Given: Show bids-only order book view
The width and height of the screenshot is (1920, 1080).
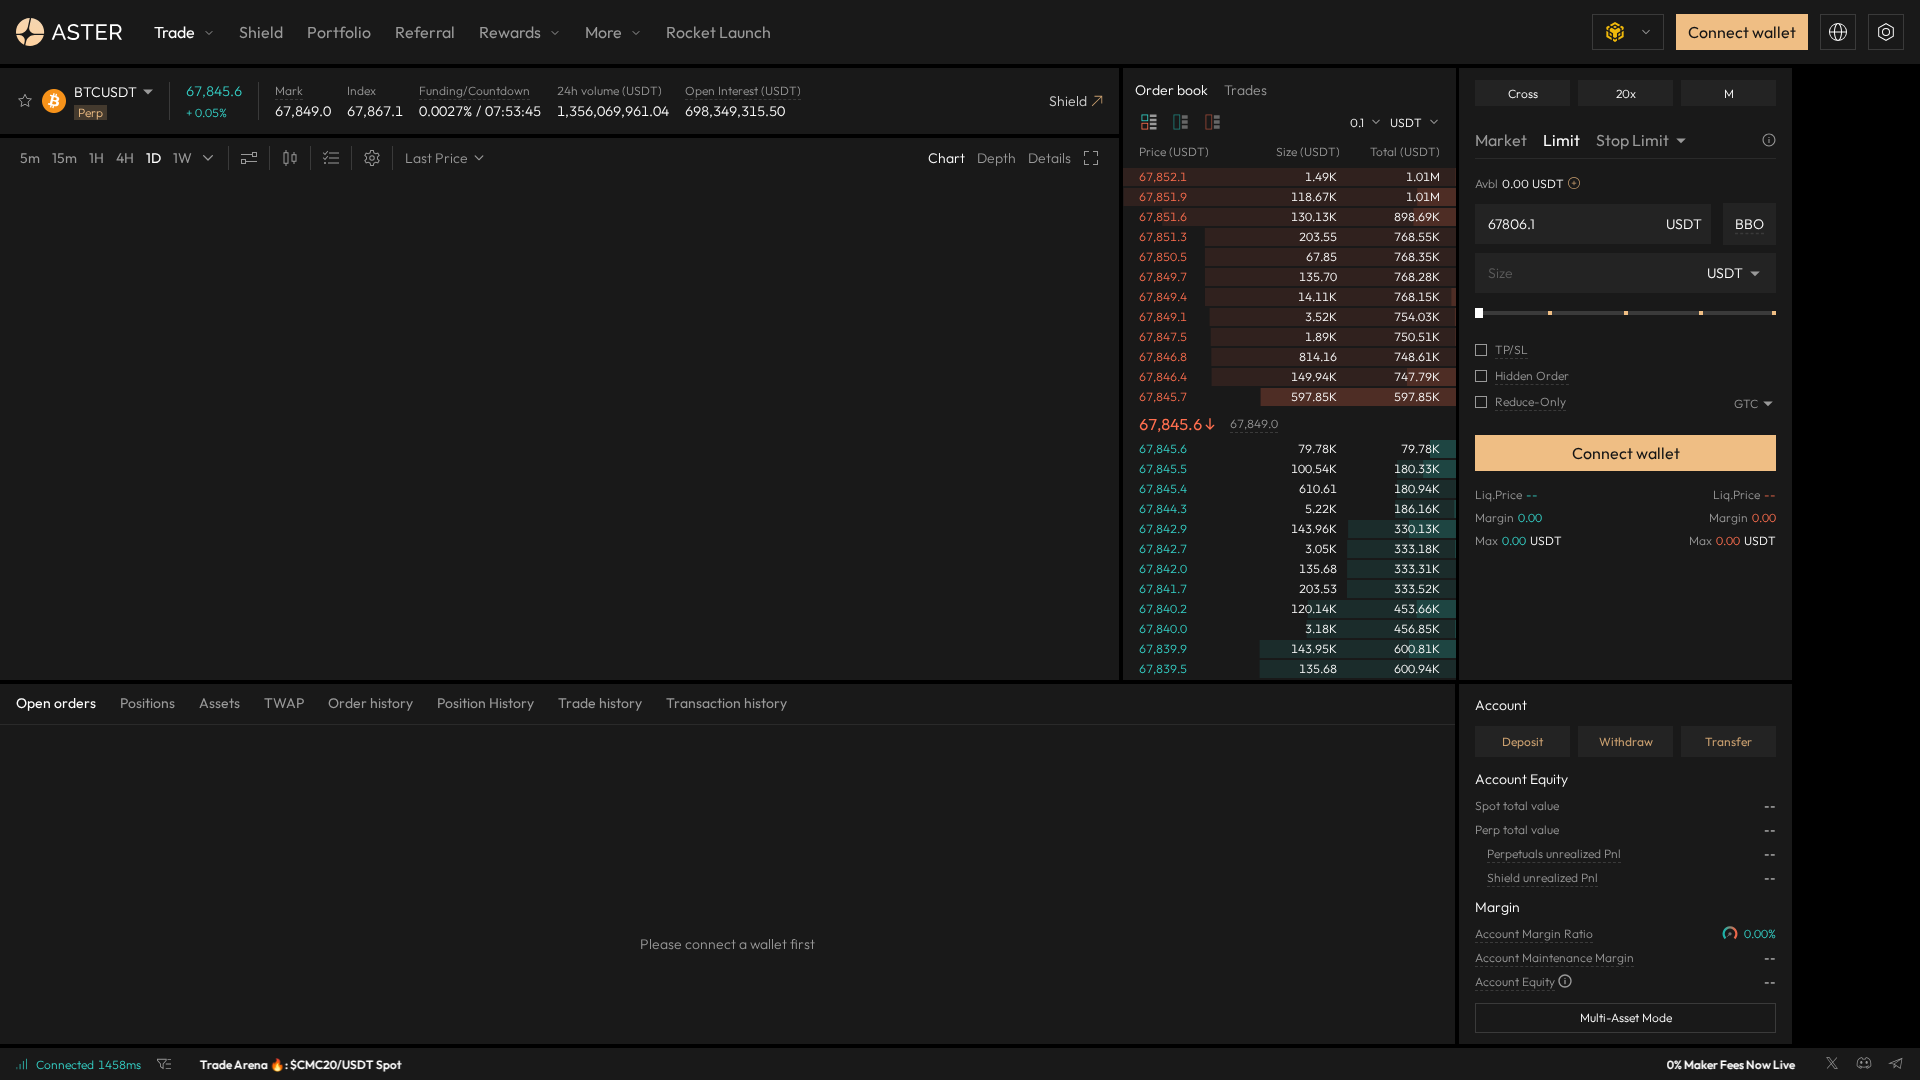Looking at the screenshot, I should (x=1181, y=122).
